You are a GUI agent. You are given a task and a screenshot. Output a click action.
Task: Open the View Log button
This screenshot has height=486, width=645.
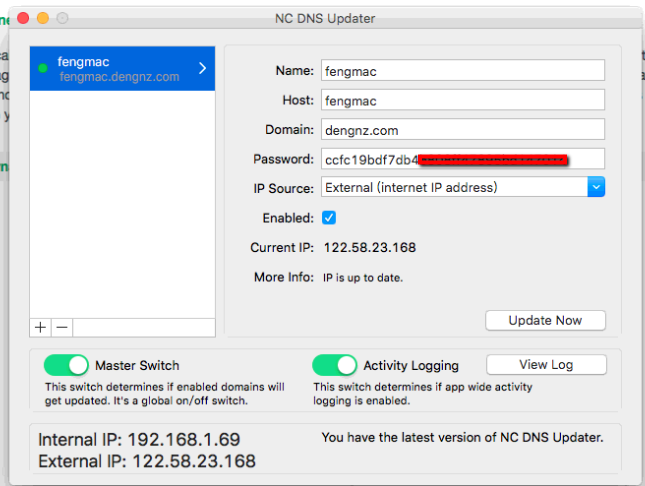(x=546, y=365)
